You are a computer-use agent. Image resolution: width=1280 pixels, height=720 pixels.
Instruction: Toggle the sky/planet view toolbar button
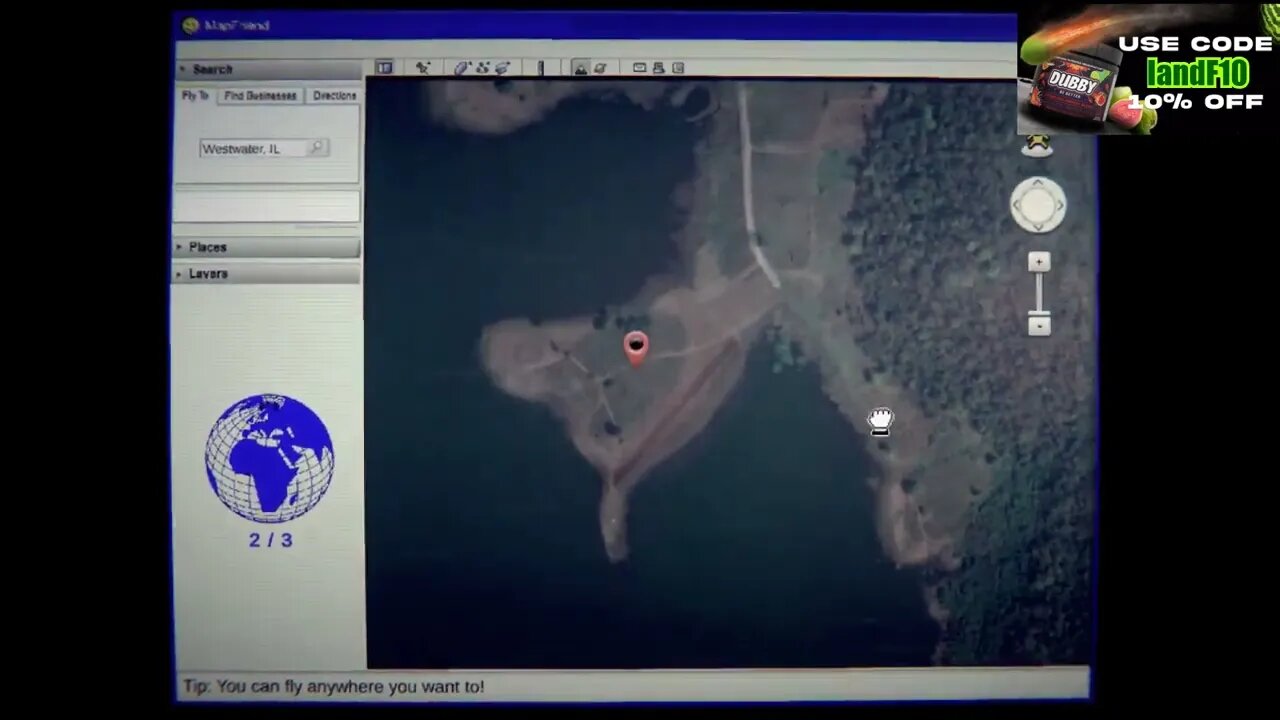600,68
